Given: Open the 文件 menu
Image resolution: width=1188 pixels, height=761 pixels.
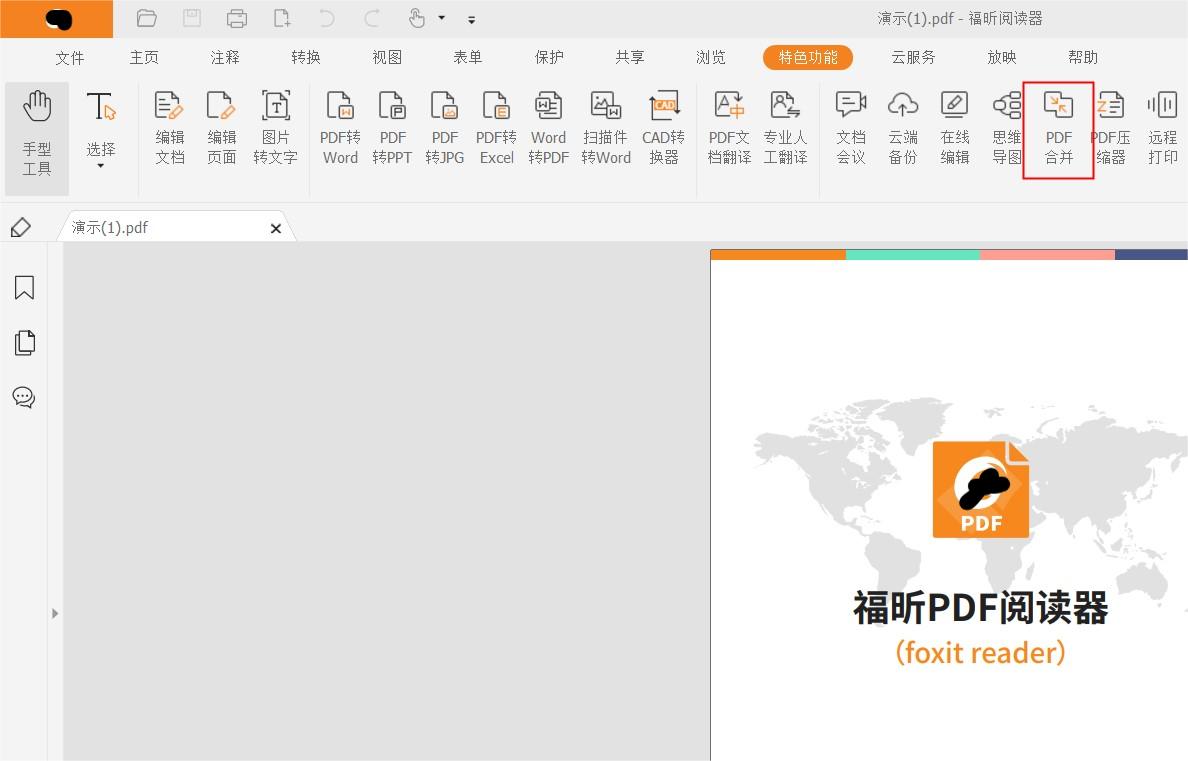Looking at the screenshot, I should click(x=69, y=57).
